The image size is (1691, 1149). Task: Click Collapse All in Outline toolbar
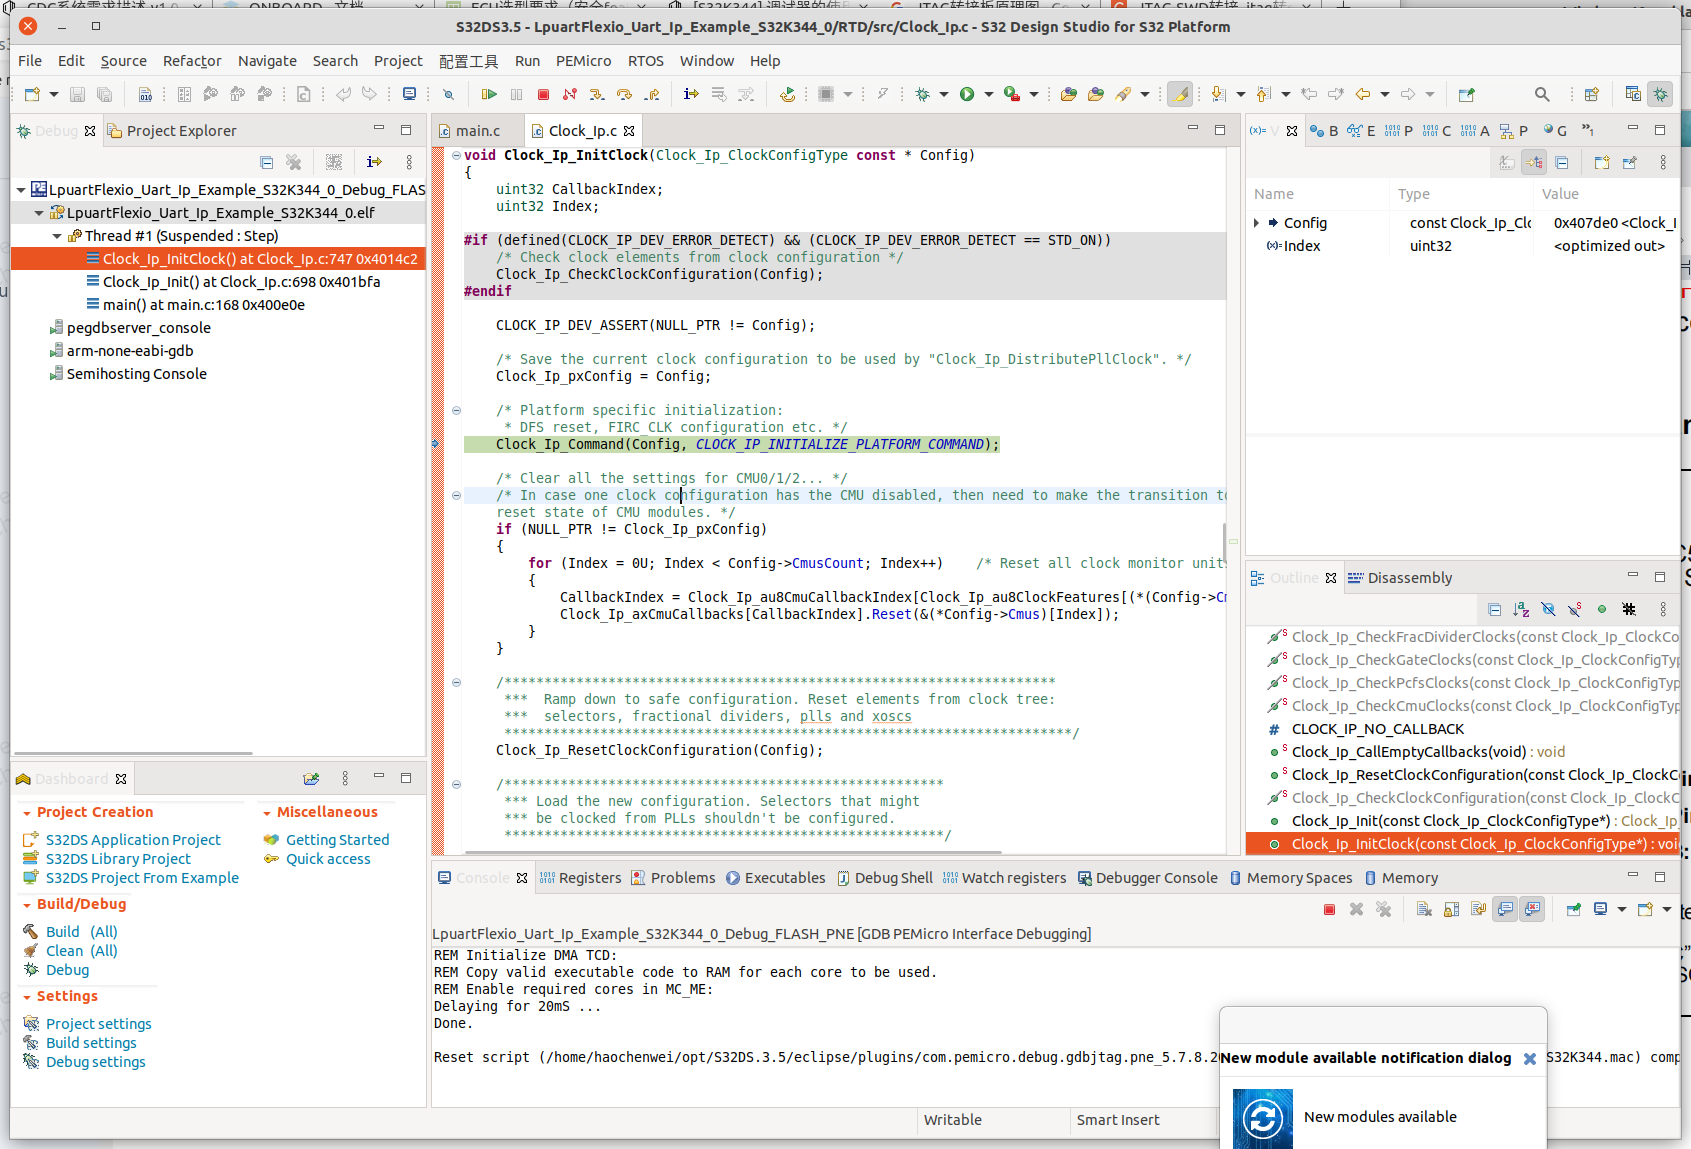[x=1494, y=609]
